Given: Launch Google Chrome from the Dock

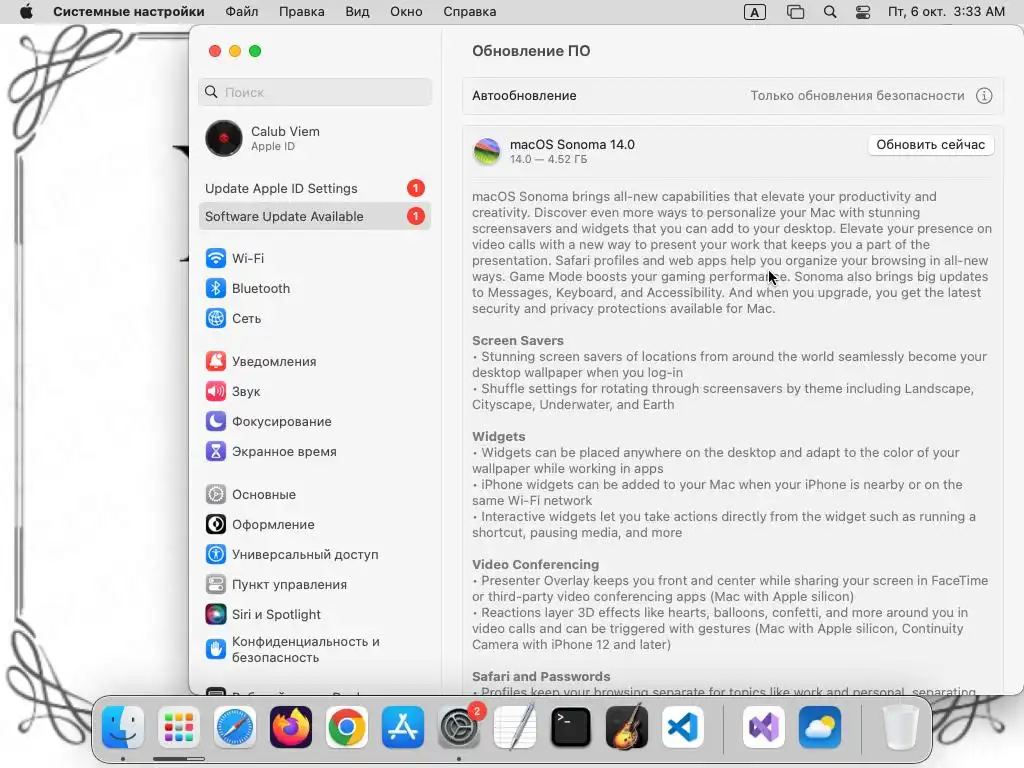Looking at the screenshot, I should (x=347, y=727).
